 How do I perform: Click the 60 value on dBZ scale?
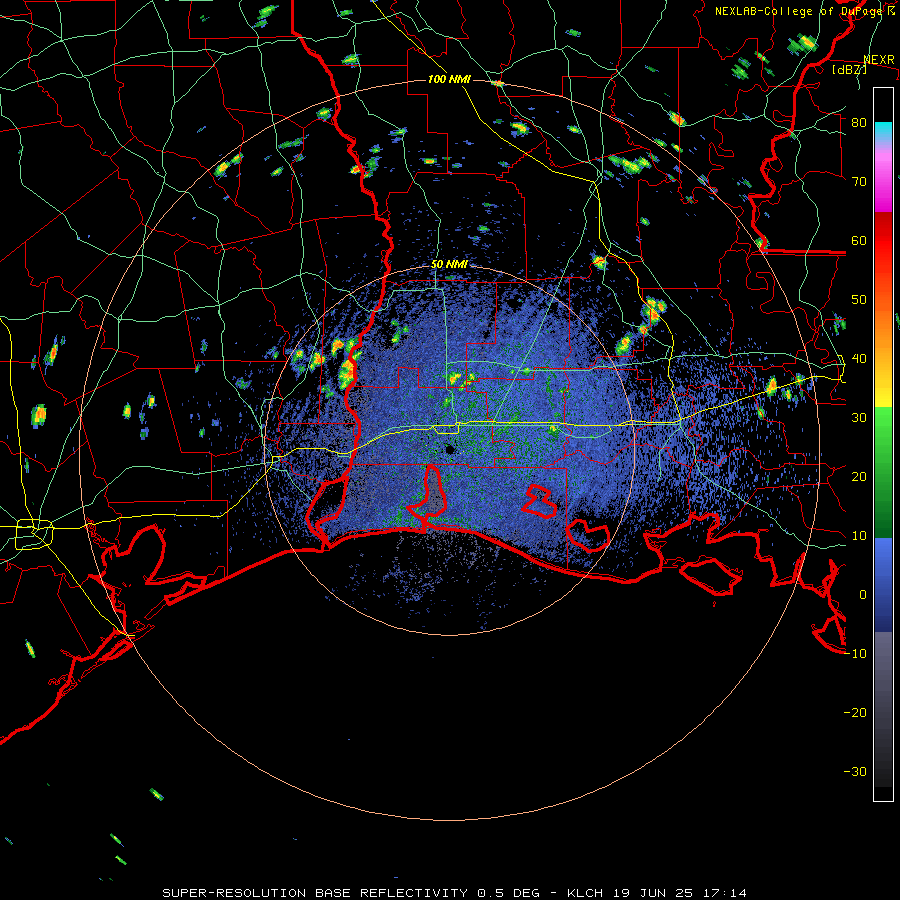coord(859,240)
